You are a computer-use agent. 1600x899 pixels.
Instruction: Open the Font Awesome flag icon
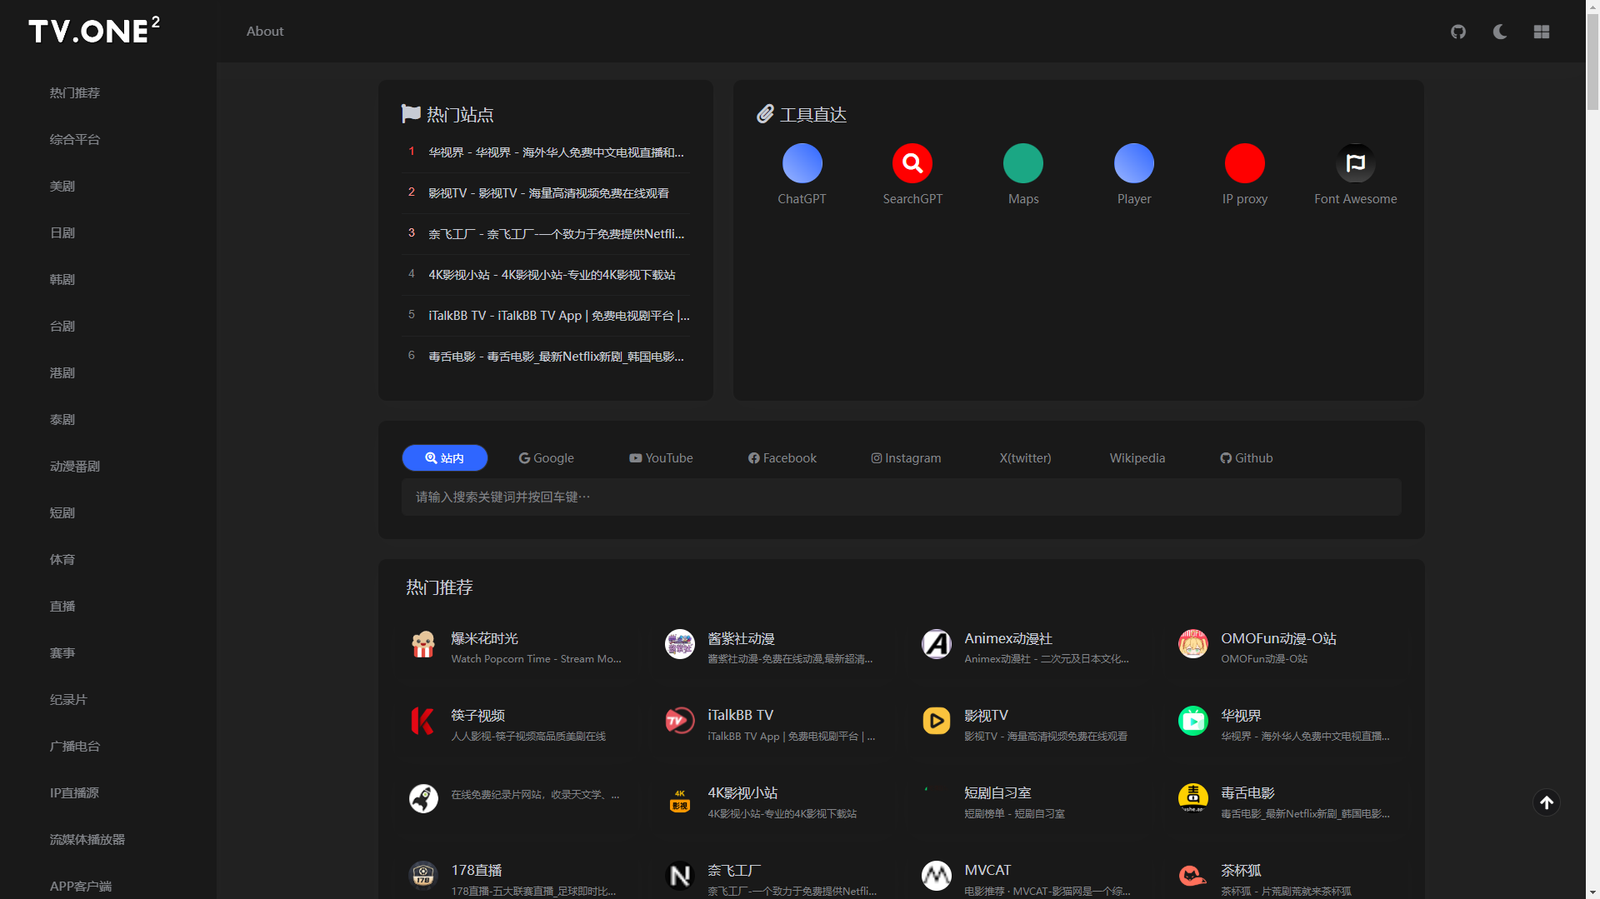1356,163
